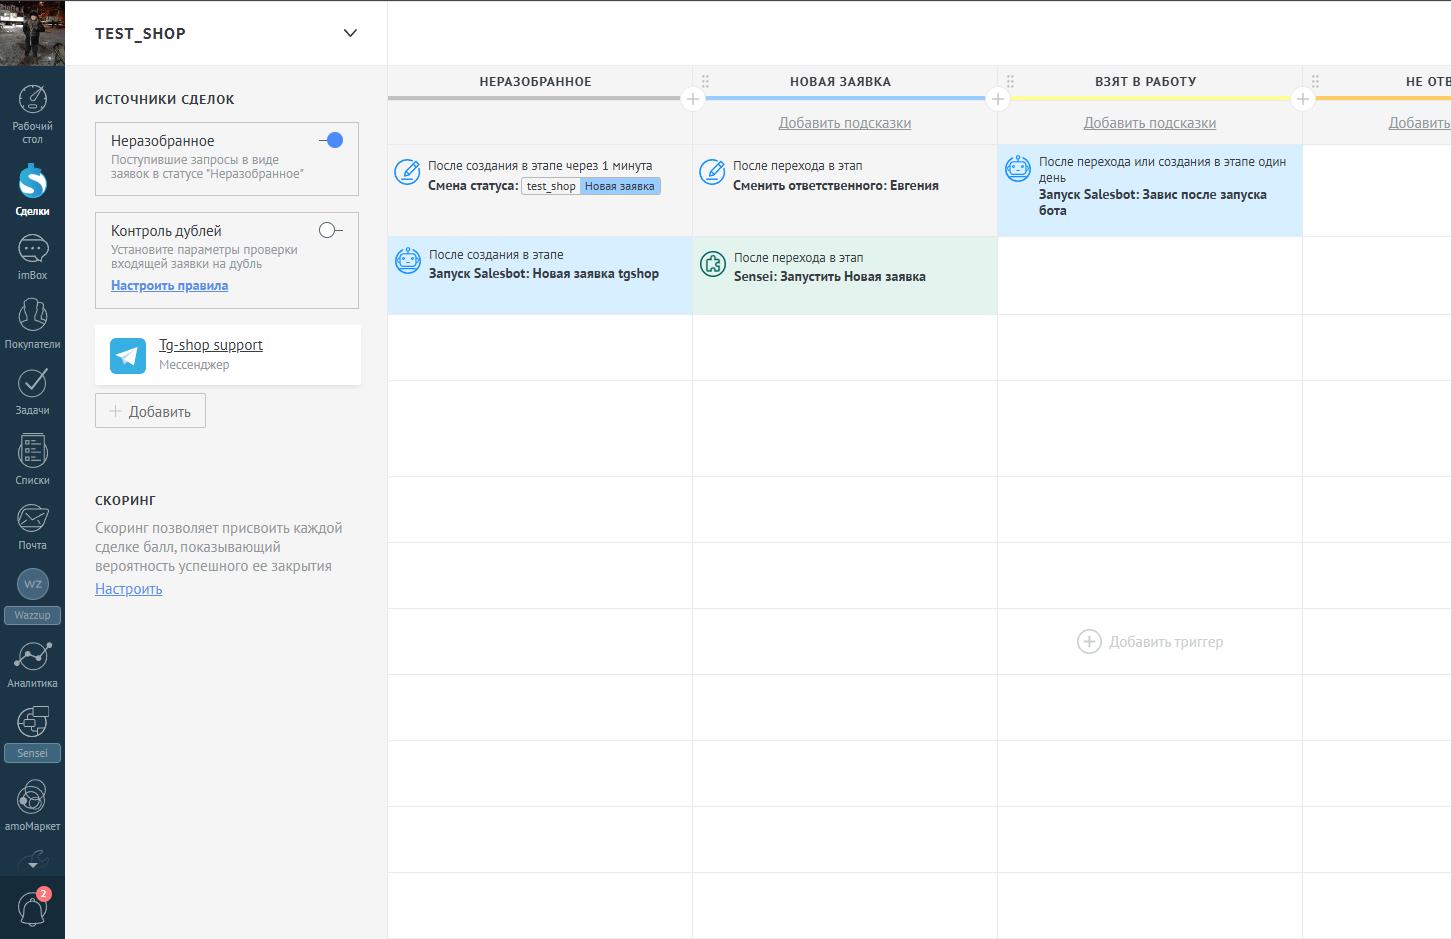Select the ВЗЯТ В РАБОТУ stage header
The height and width of the screenshot is (939, 1451).
[1145, 82]
